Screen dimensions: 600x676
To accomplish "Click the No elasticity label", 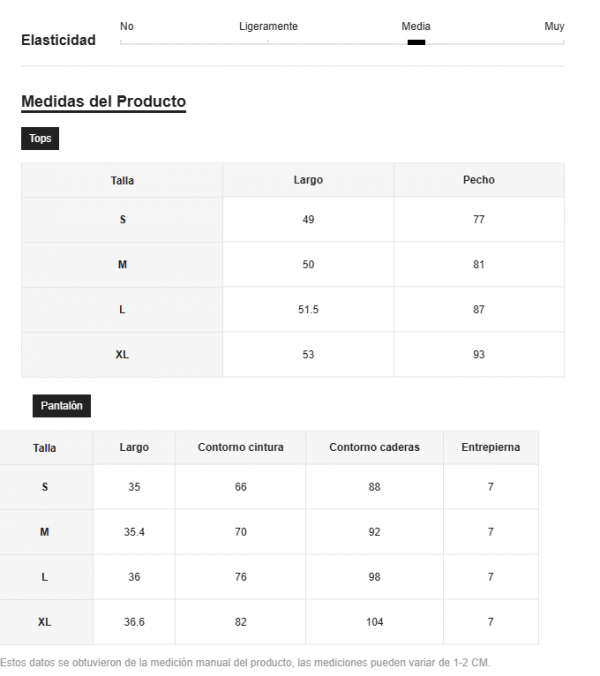I will (x=127, y=26).
